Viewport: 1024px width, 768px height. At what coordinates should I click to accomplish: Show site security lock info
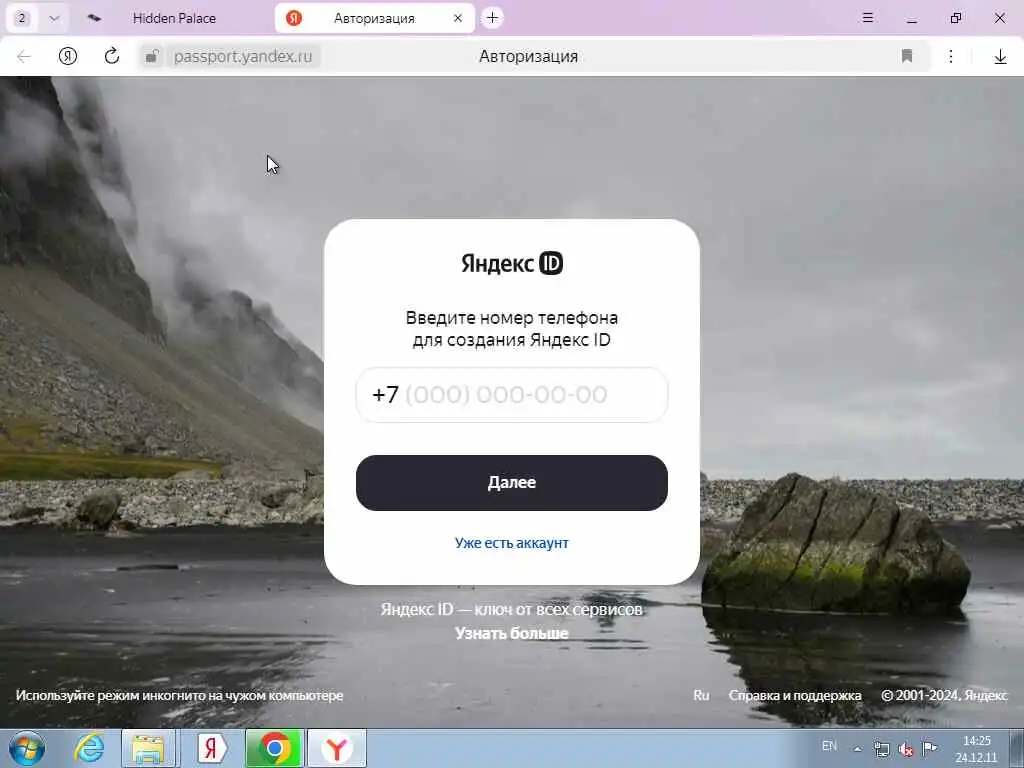(x=152, y=56)
